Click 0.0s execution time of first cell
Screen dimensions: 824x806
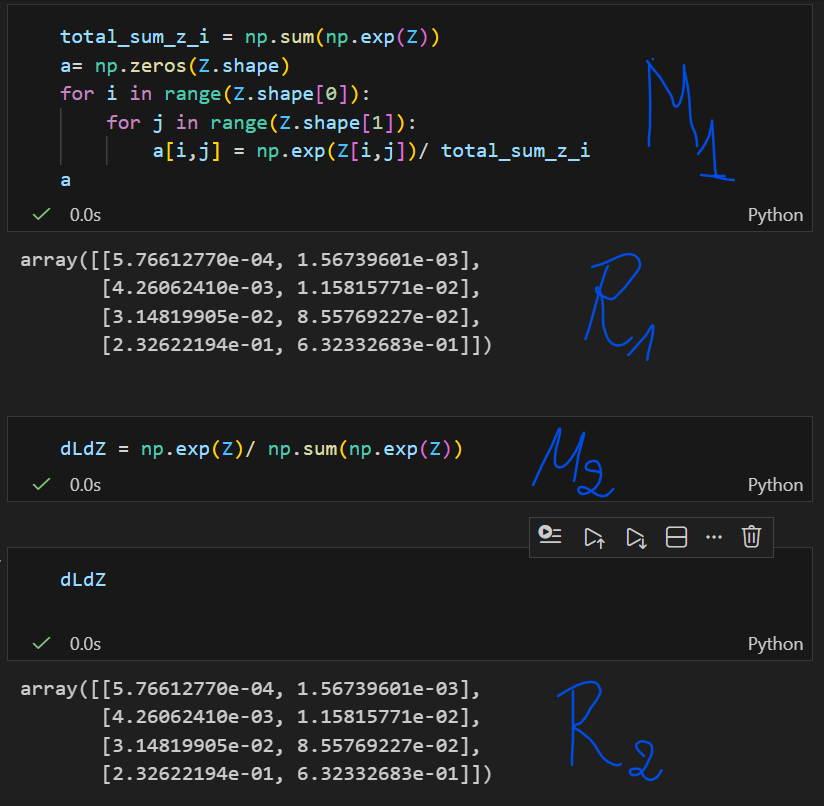[85, 215]
